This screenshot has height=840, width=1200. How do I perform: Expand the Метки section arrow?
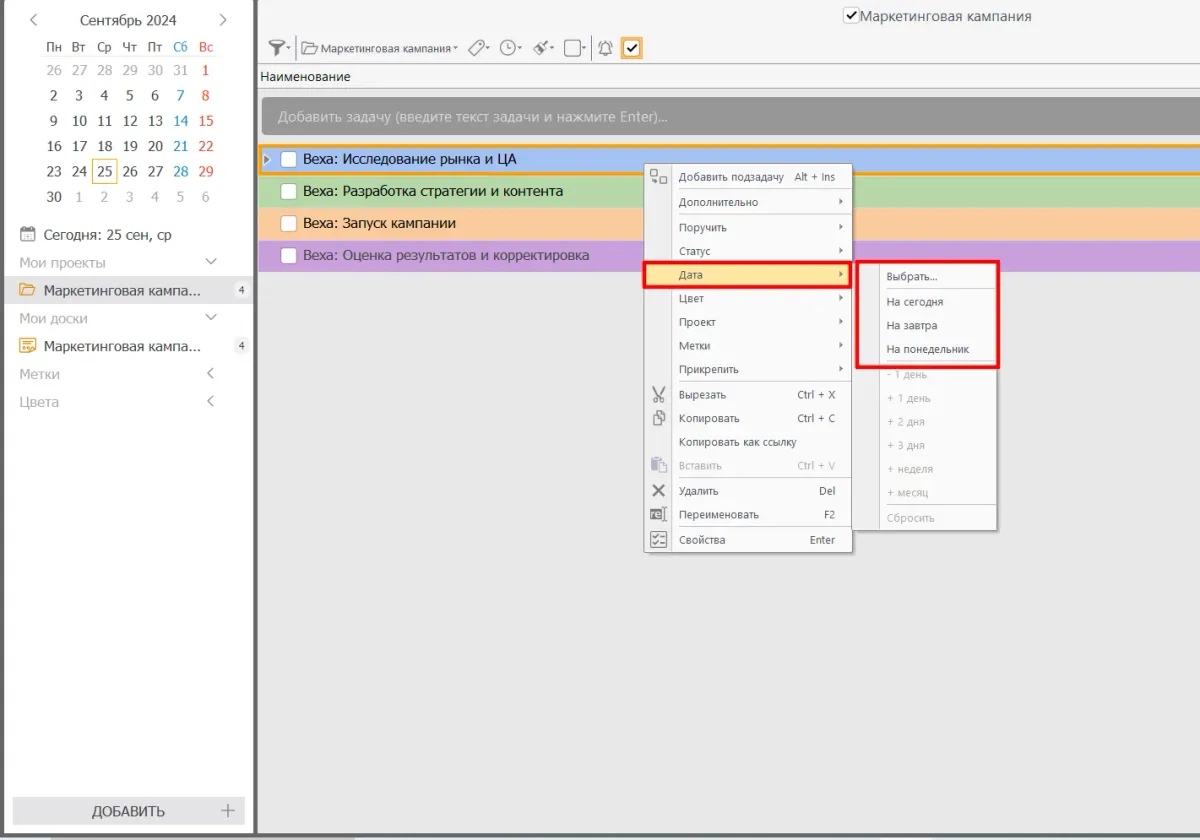point(211,374)
